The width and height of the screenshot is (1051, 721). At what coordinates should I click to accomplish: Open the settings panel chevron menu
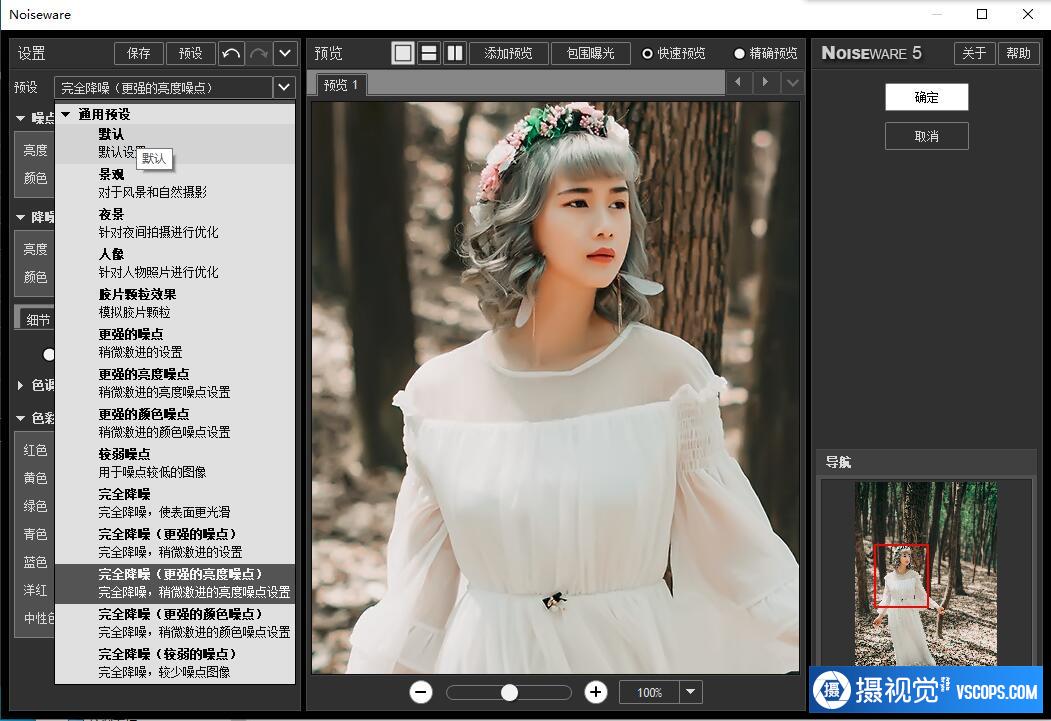tap(285, 54)
